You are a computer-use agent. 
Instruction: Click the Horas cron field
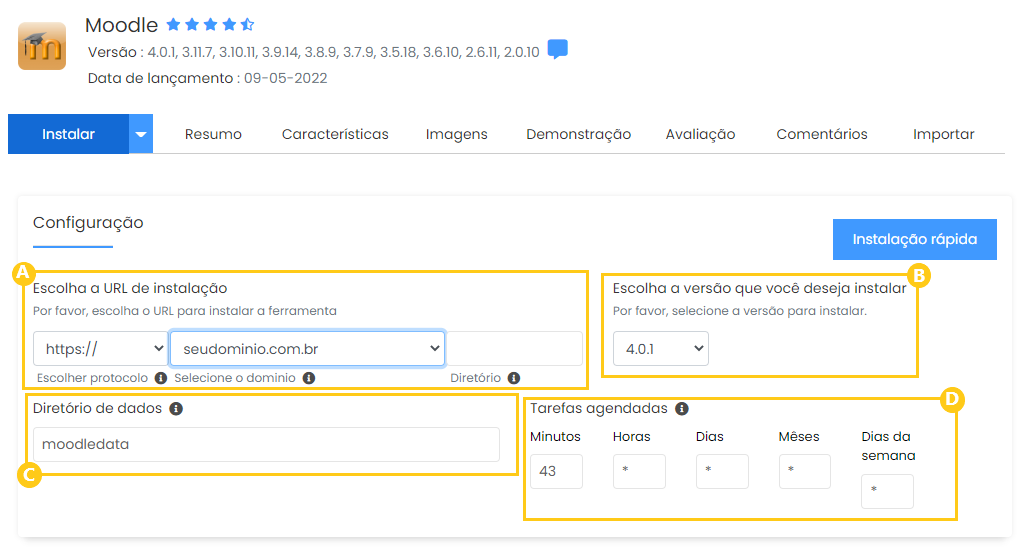[x=639, y=471]
